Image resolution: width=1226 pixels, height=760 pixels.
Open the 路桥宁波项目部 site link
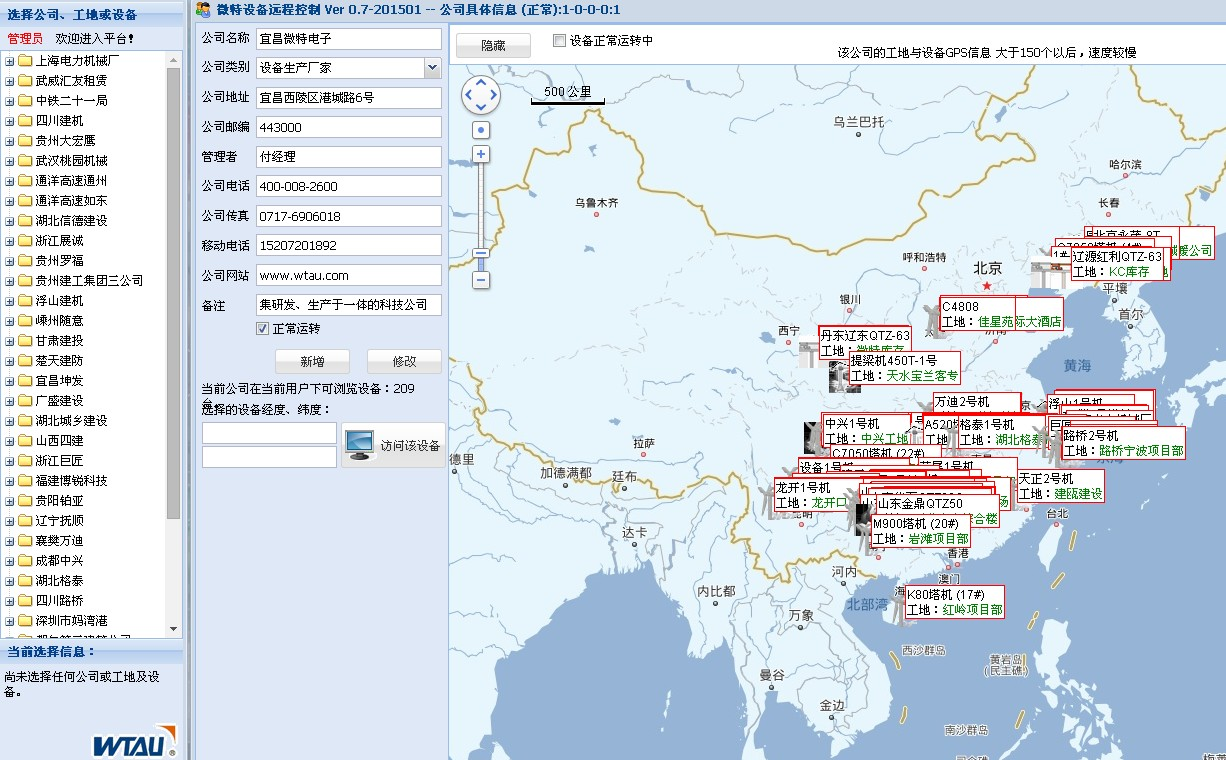pos(1141,451)
